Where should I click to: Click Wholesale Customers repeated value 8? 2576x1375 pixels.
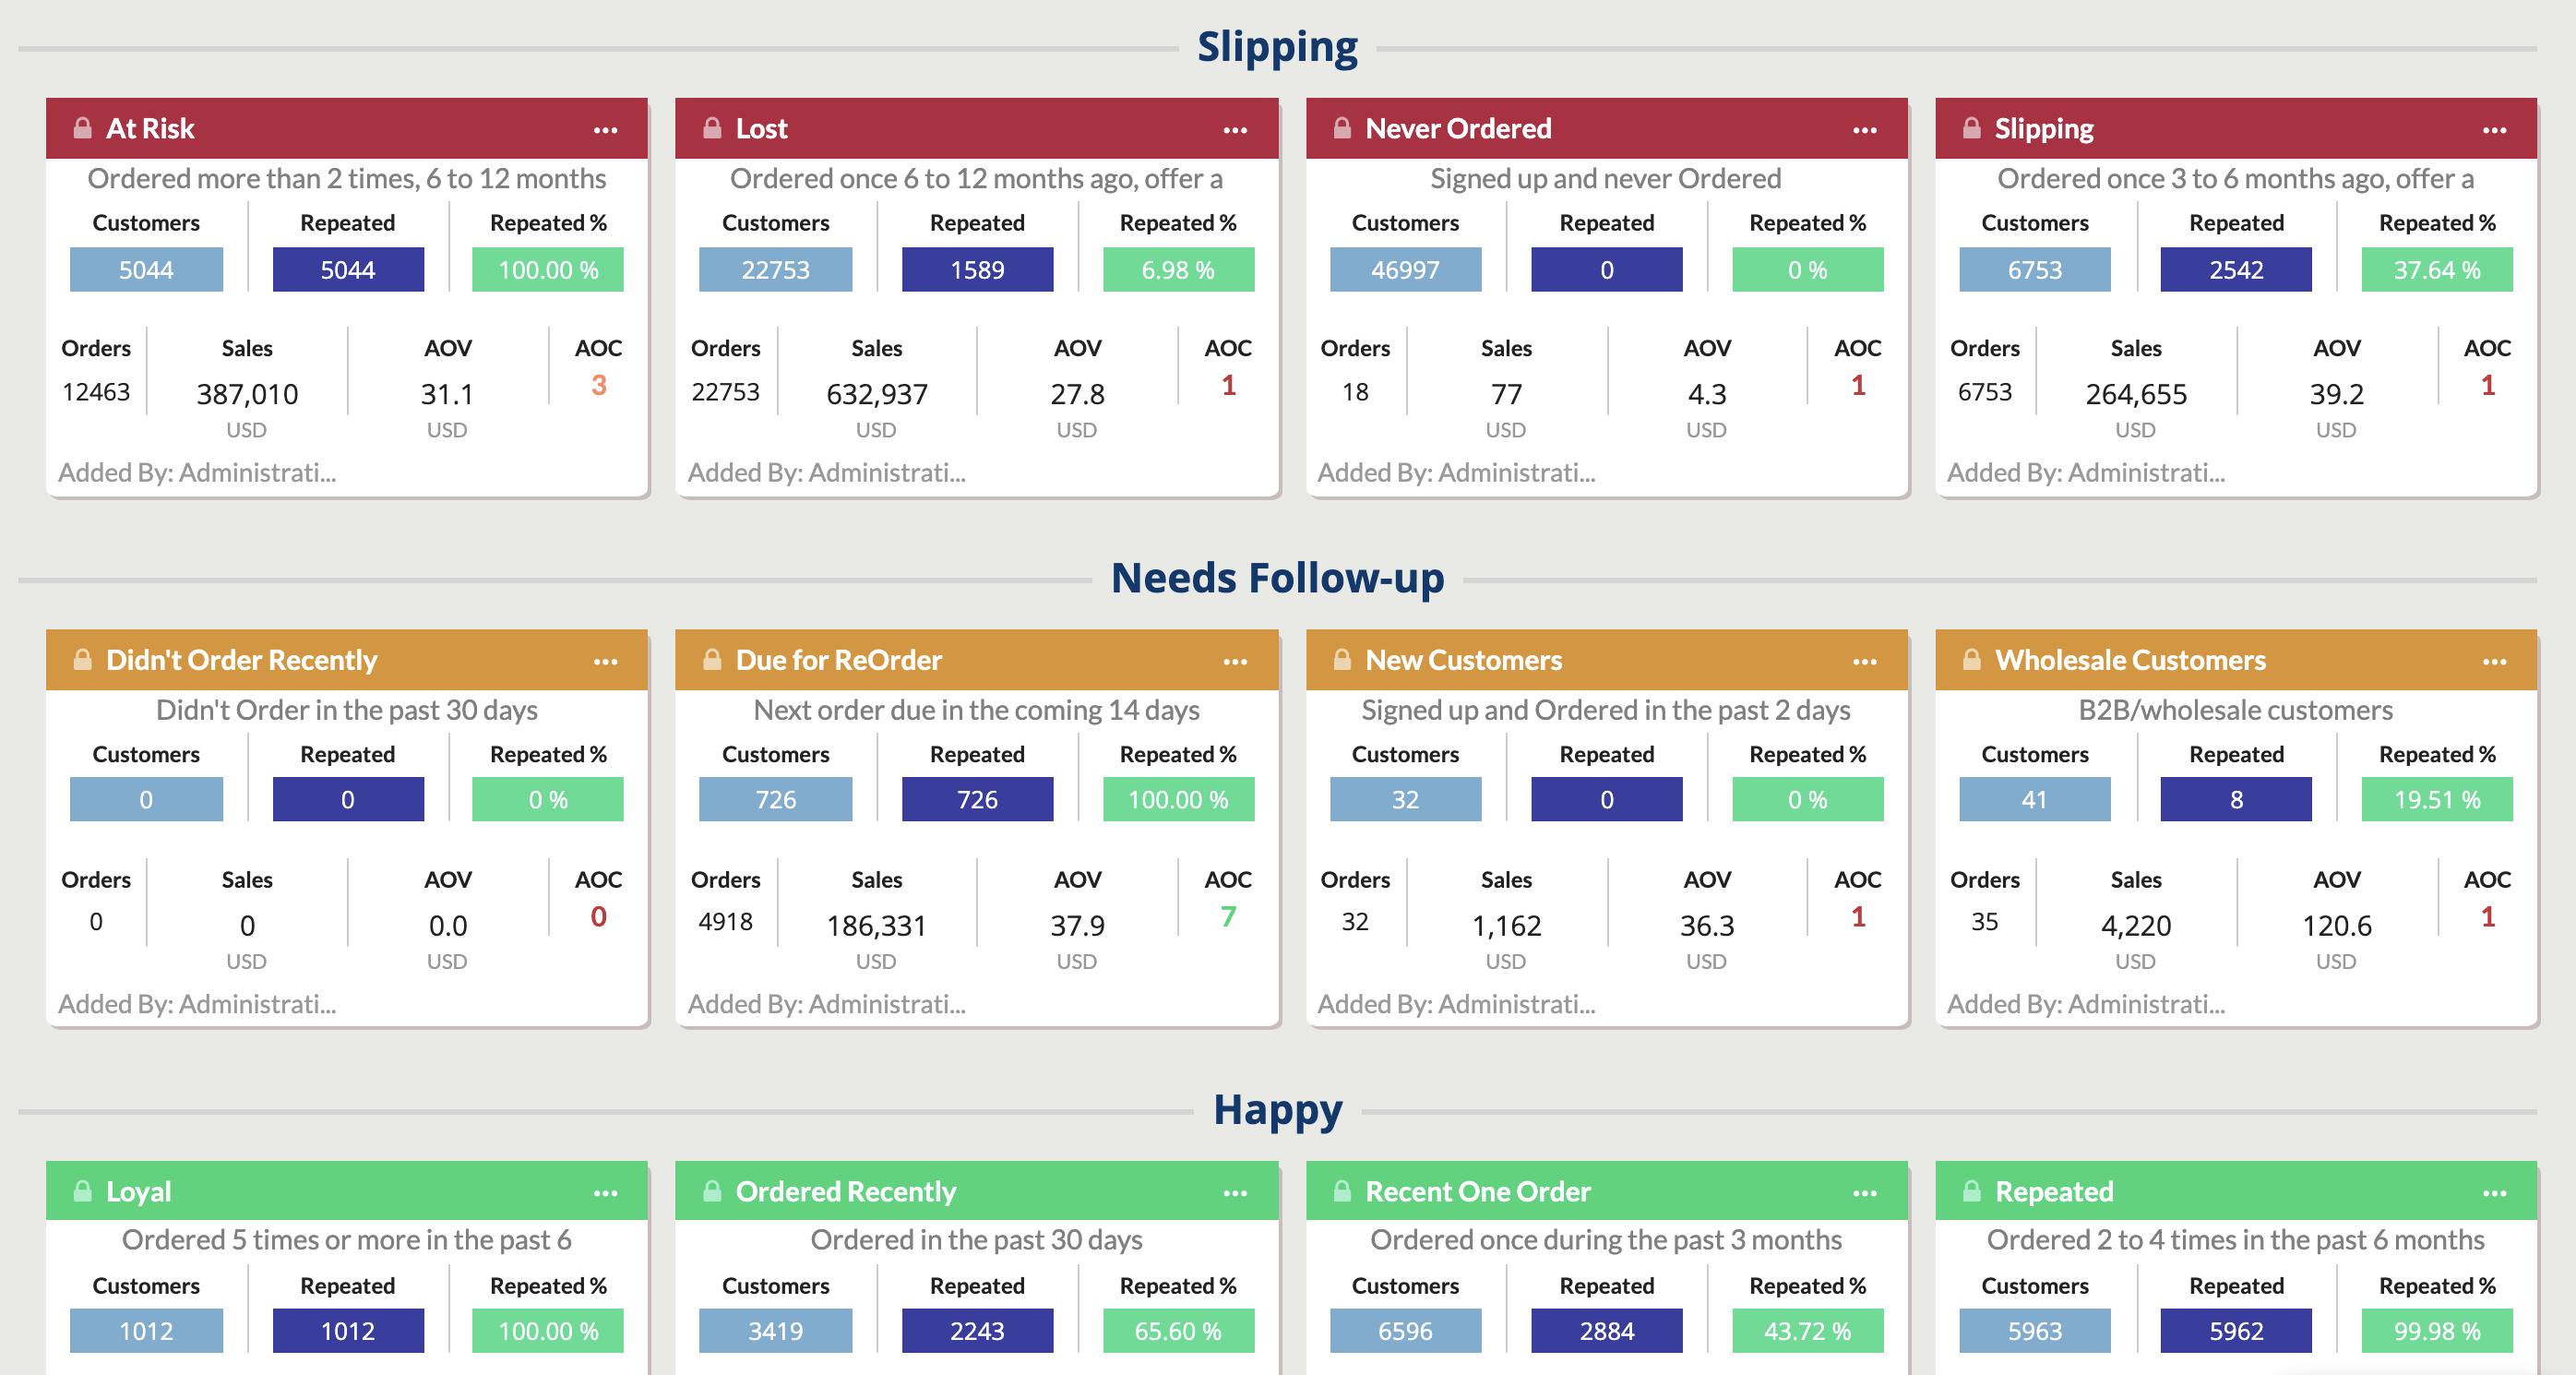[x=2235, y=800]
